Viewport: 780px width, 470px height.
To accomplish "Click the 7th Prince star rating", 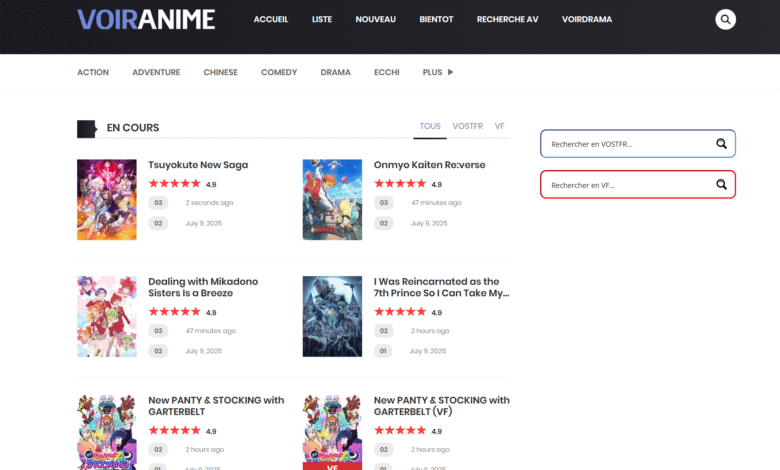I will pos(400,312).
